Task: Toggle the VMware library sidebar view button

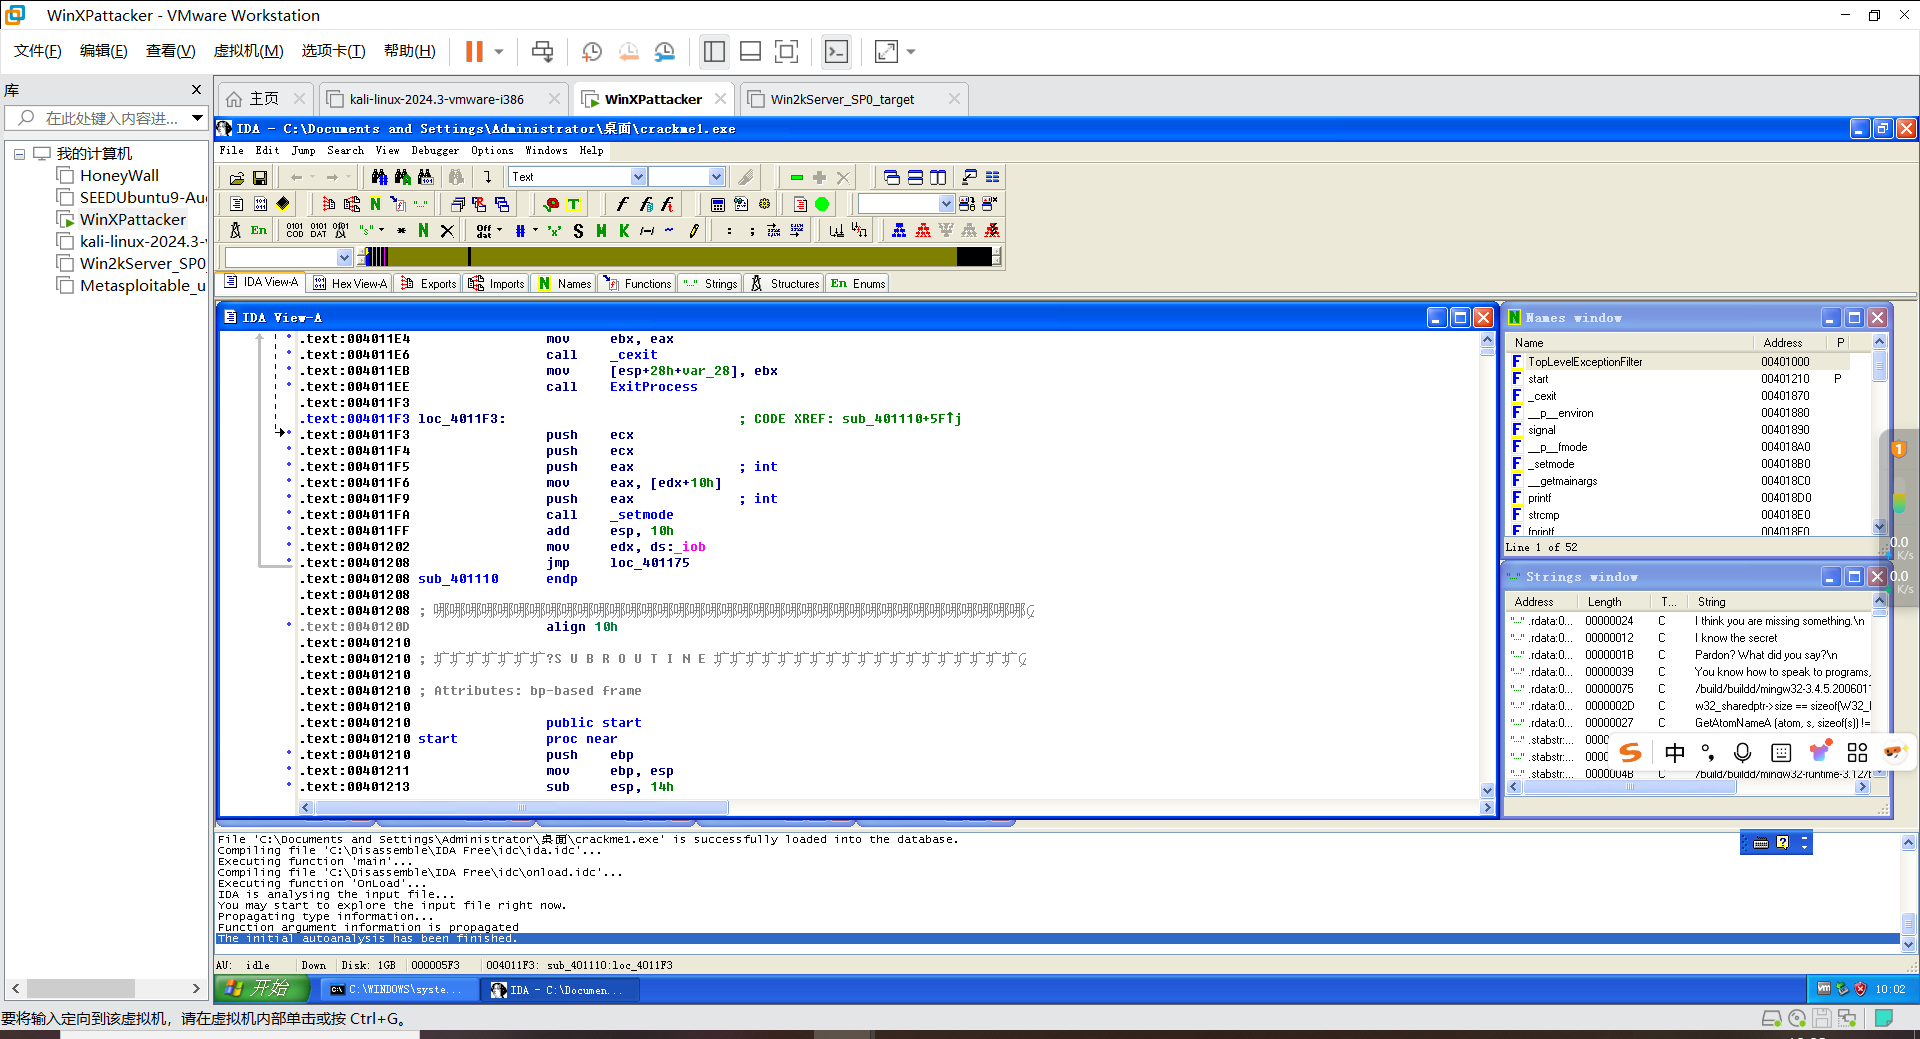Action: pyautogui.click(x=714, y=51)
